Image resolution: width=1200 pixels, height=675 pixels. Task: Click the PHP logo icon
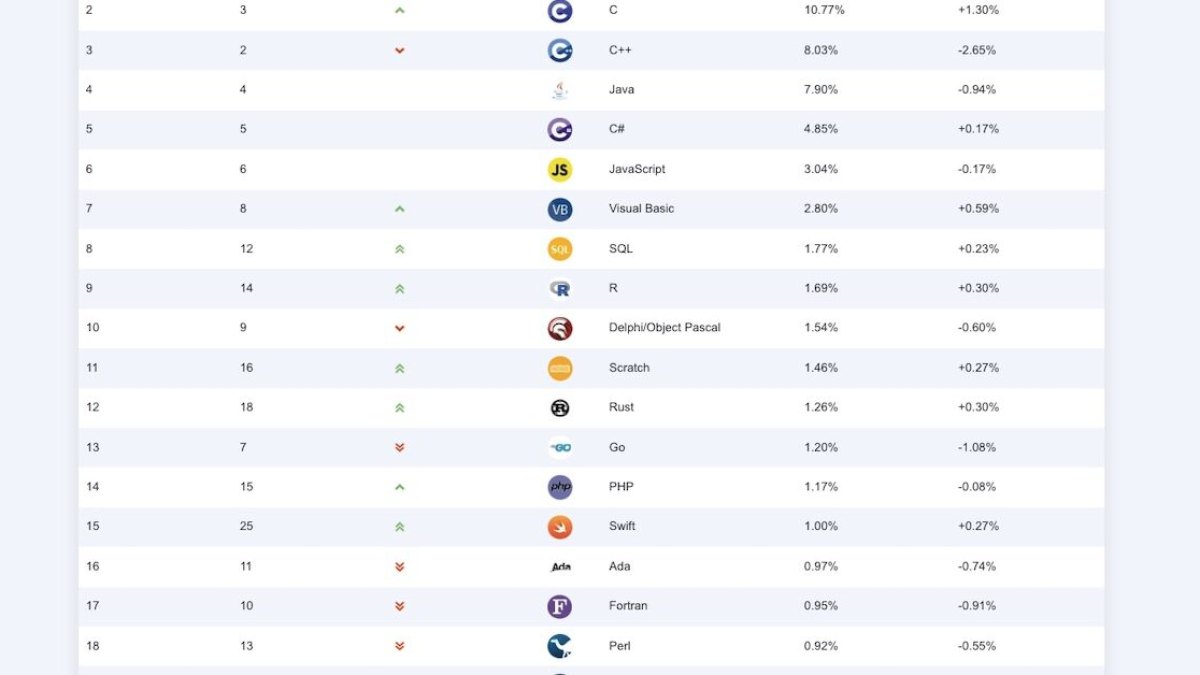(560, 487)
